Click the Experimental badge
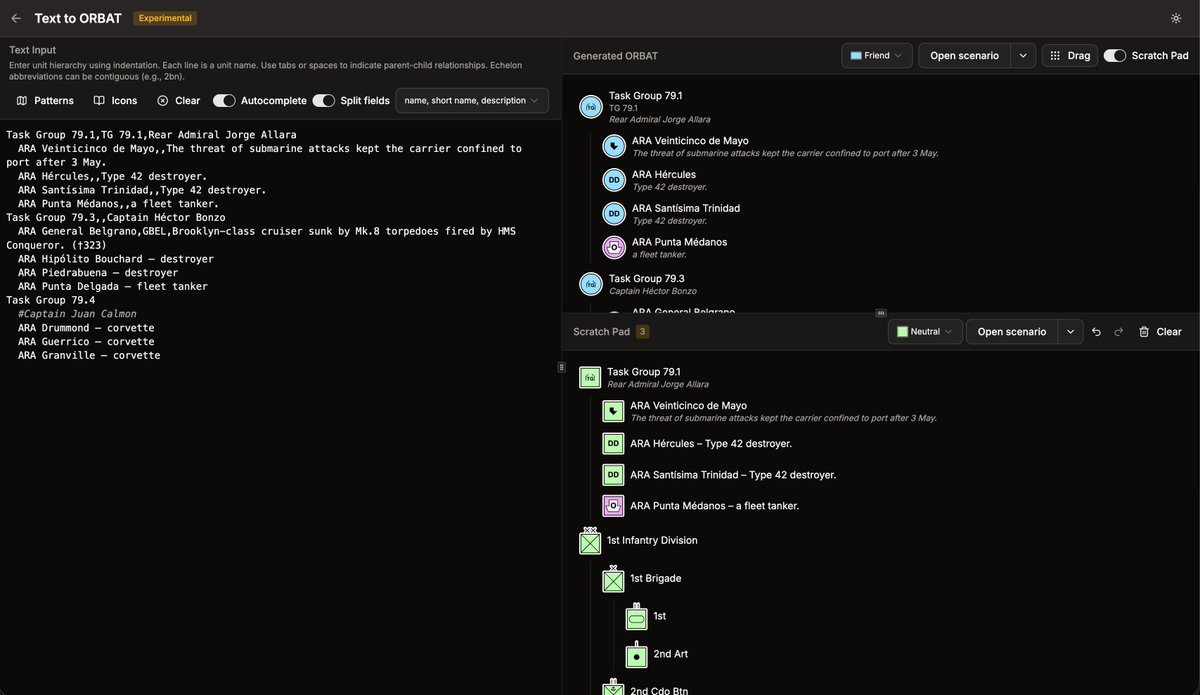This screenshot has width=1200, height=695. tap(165, 18)
